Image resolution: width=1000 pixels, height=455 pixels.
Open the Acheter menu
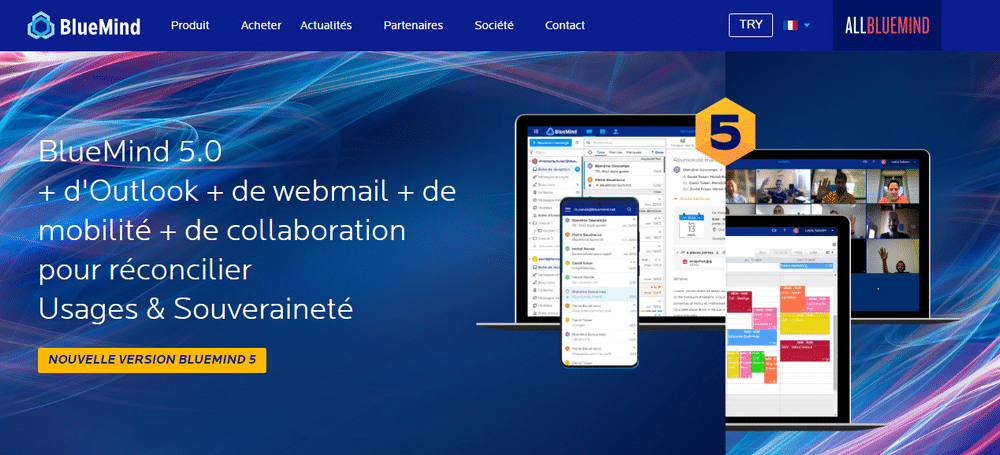261,25
